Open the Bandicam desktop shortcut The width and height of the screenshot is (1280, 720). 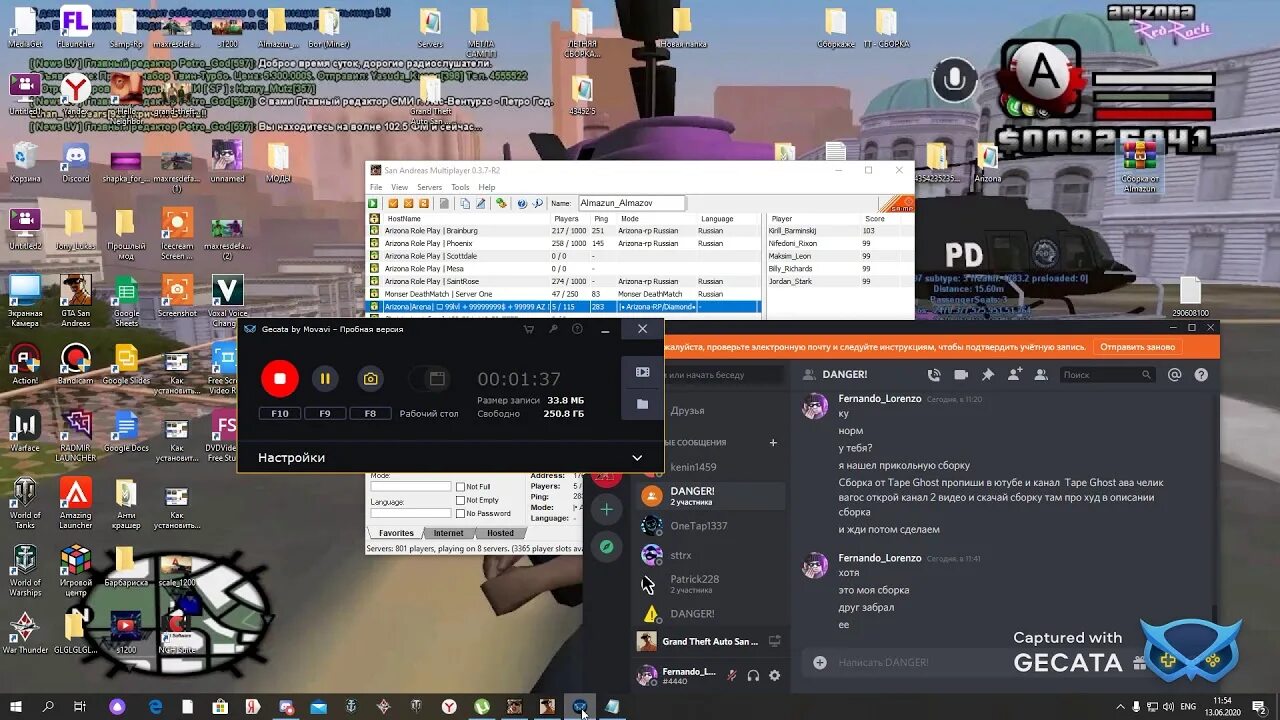tap(76, 365)
